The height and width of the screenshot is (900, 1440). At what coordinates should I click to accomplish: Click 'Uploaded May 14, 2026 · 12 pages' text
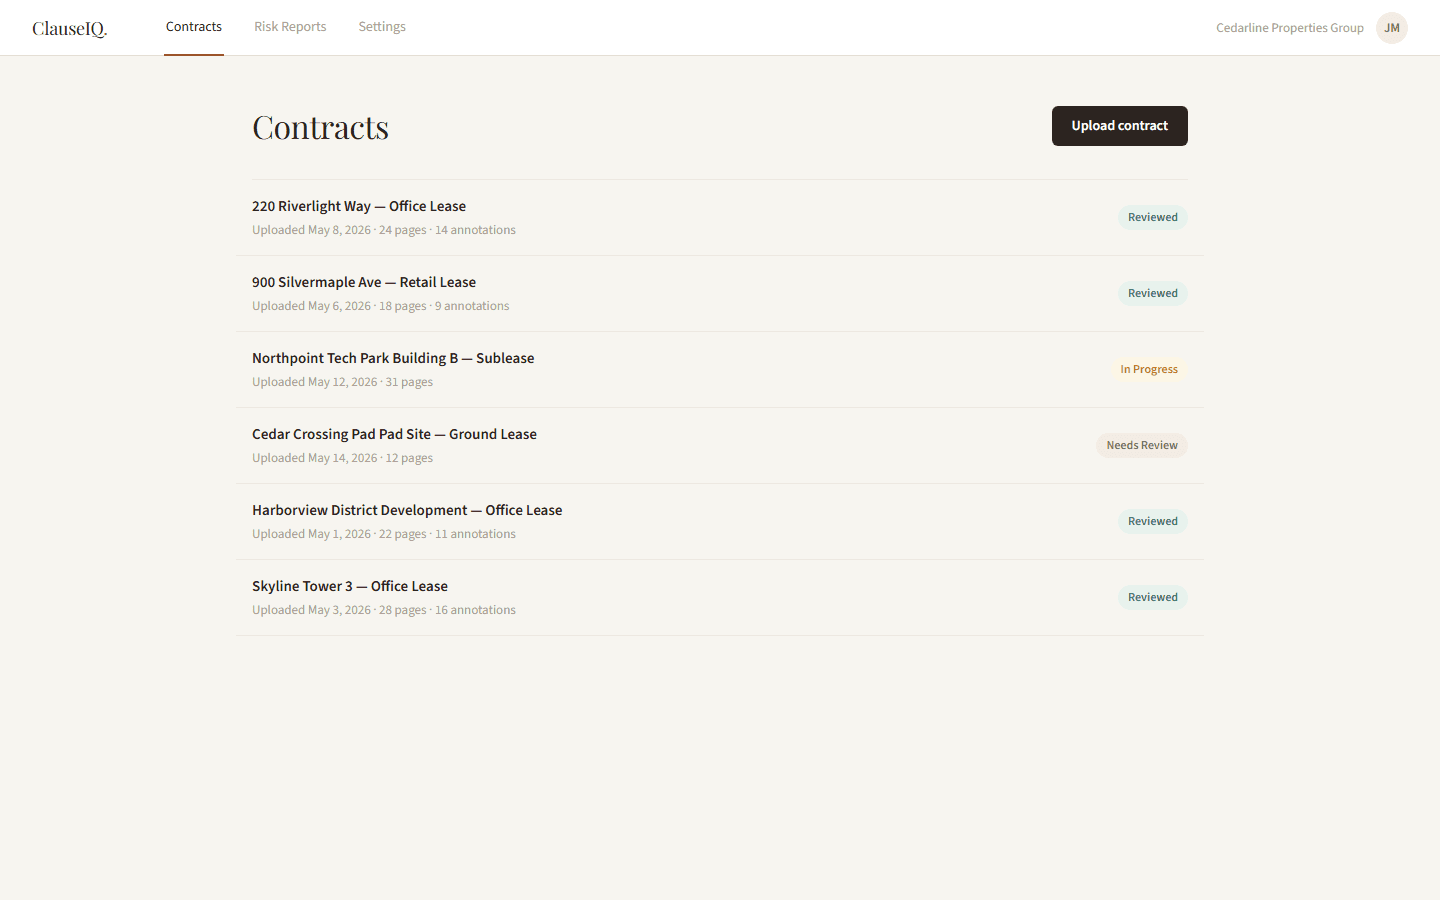pos(343,458)
